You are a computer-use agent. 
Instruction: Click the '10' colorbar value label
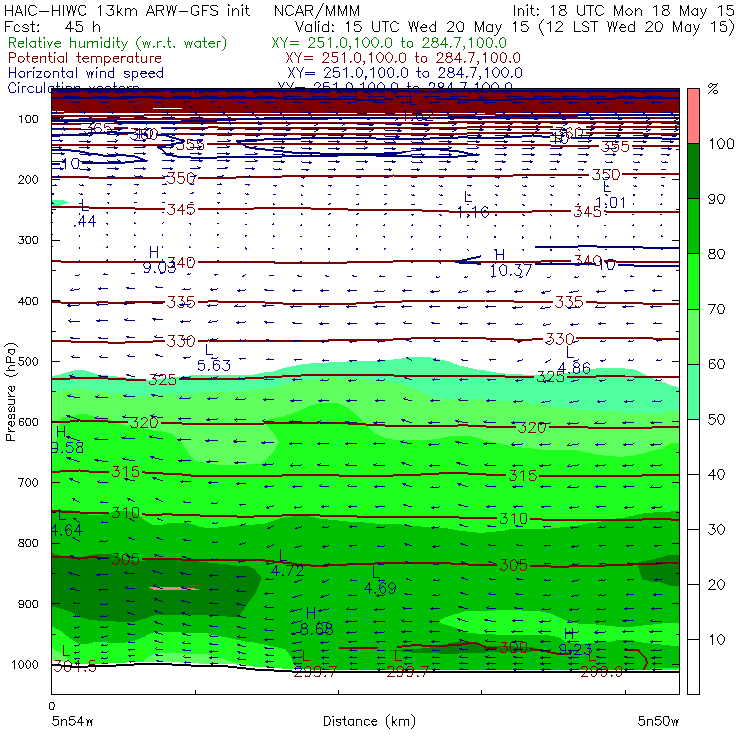click(x=716, y=640)
